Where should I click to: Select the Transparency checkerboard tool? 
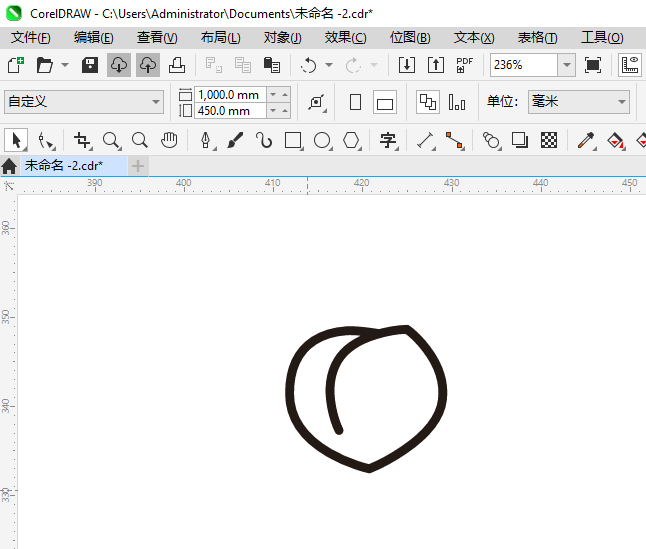pos(549,140)
